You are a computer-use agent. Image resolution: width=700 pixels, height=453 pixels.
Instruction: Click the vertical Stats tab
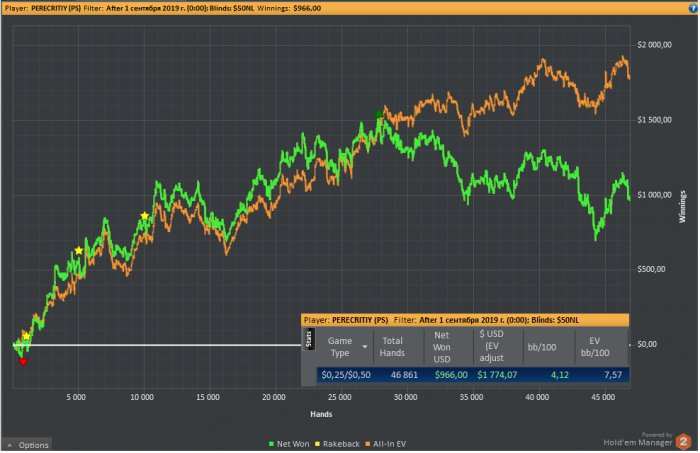308,339
